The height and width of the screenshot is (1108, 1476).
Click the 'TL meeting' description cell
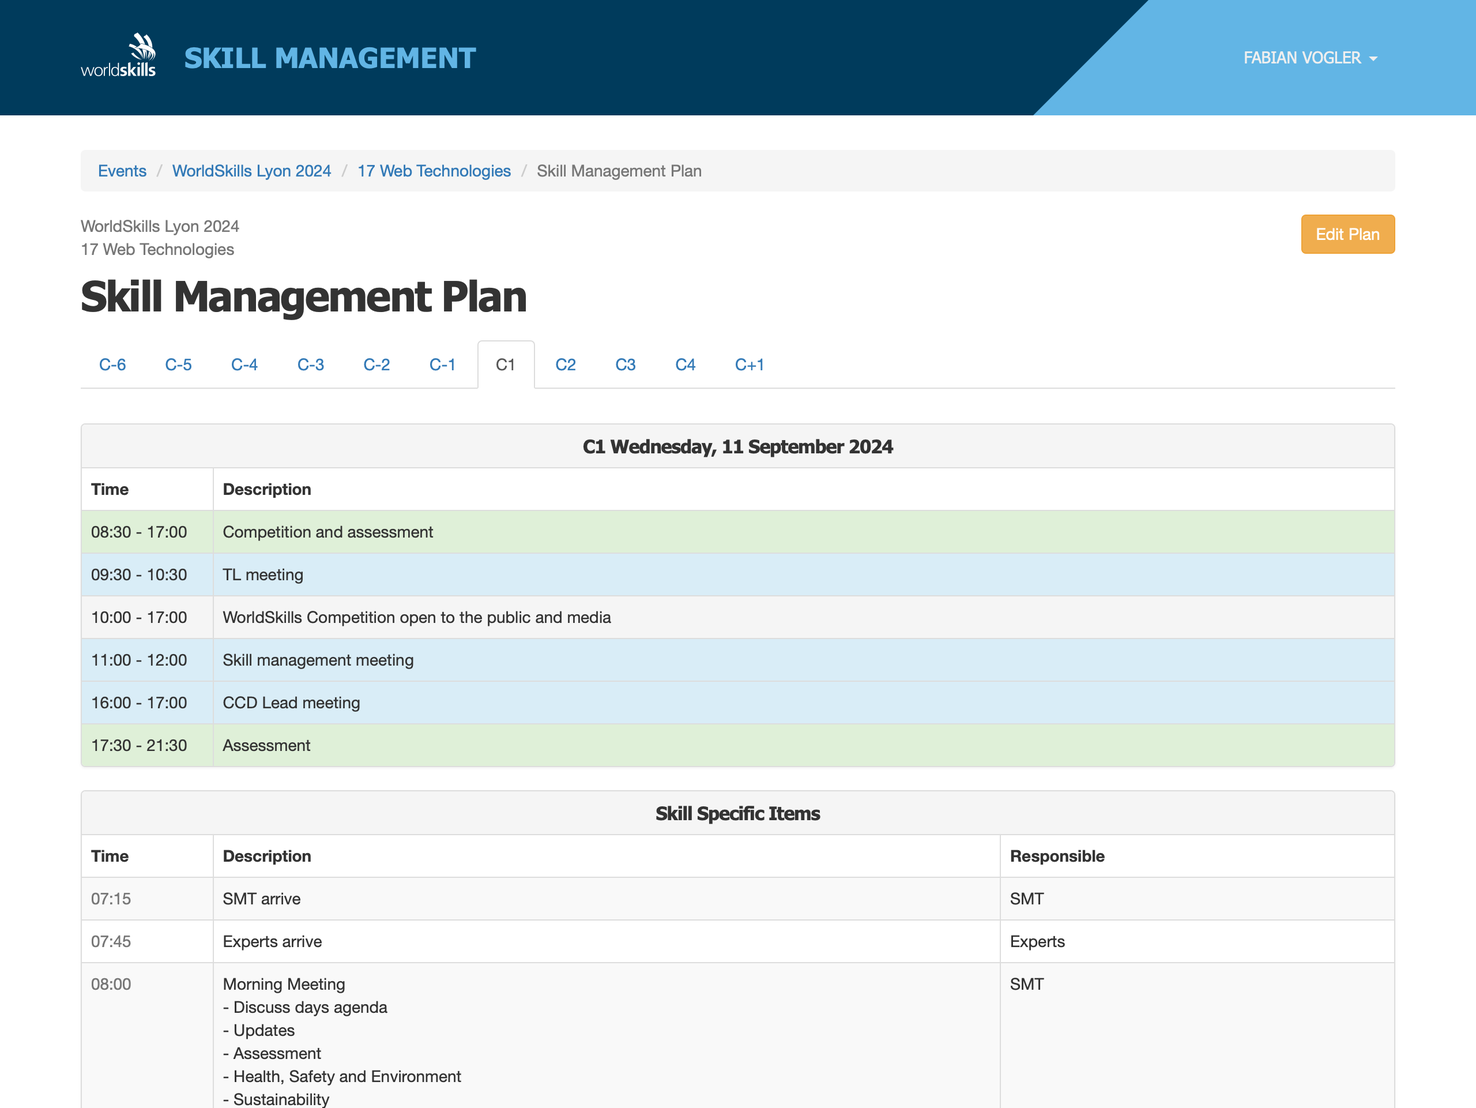point(803,575)
